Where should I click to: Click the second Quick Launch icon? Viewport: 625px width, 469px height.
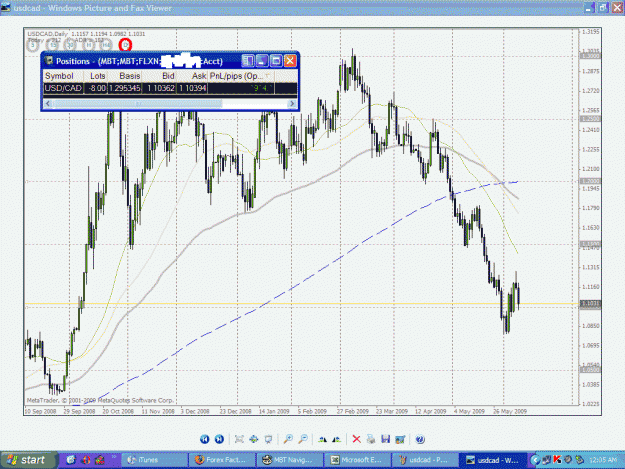[86, 460]
